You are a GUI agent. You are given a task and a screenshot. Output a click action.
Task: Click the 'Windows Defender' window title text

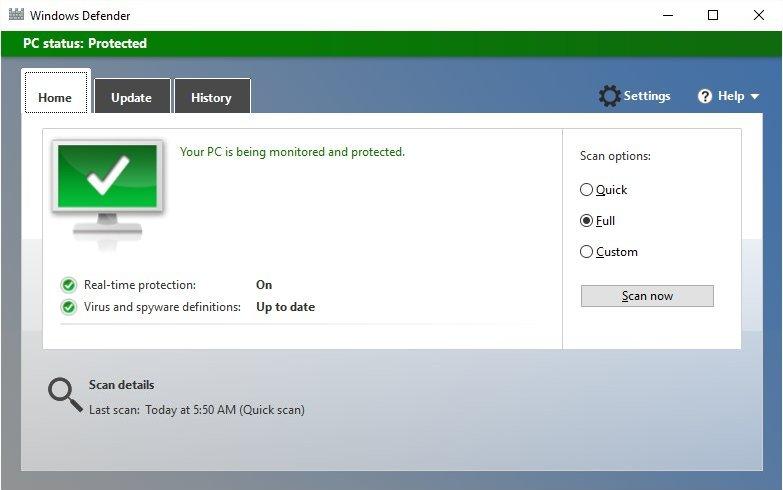[x=80, y=15]
